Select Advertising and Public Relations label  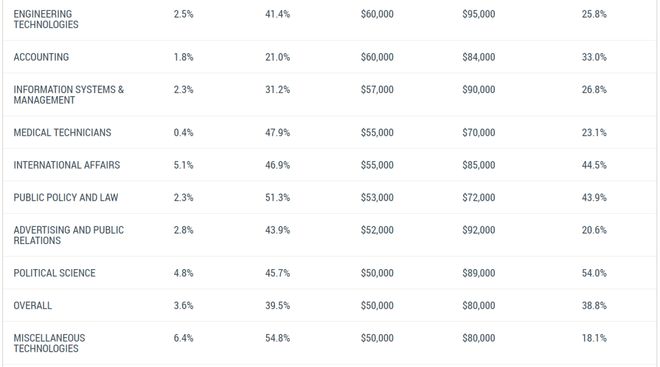tap(69, 235)
